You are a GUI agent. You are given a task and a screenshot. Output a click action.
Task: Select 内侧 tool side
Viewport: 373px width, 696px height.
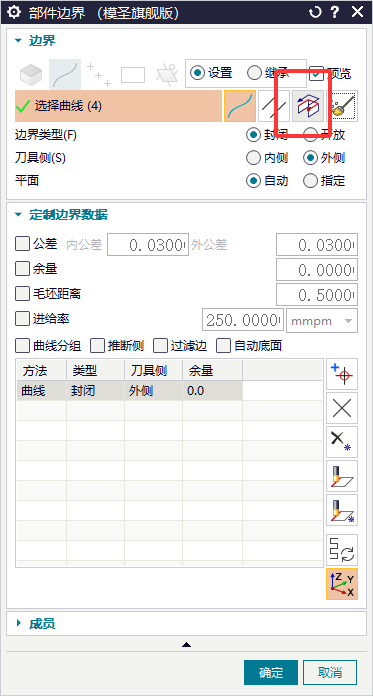click(254, 158)
